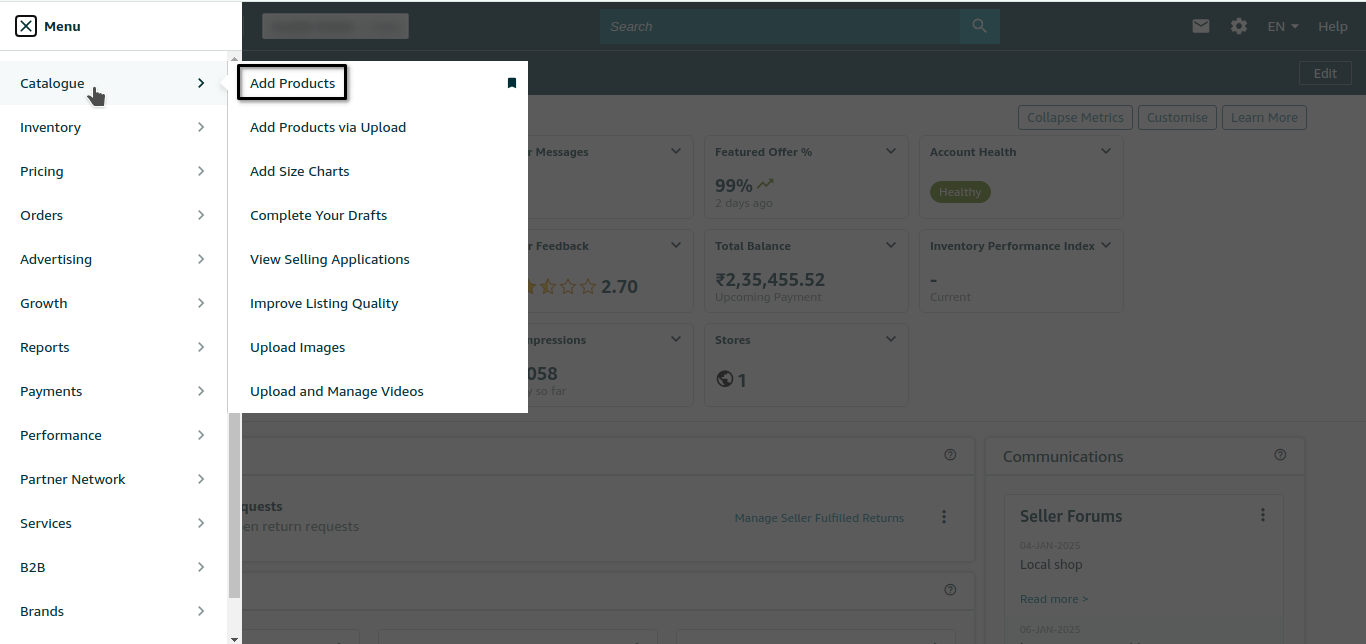Expand the Growth menu chevron
The height and width of the screenshot is (644, 1366).
pyautogui.click(x=201, y=303)
